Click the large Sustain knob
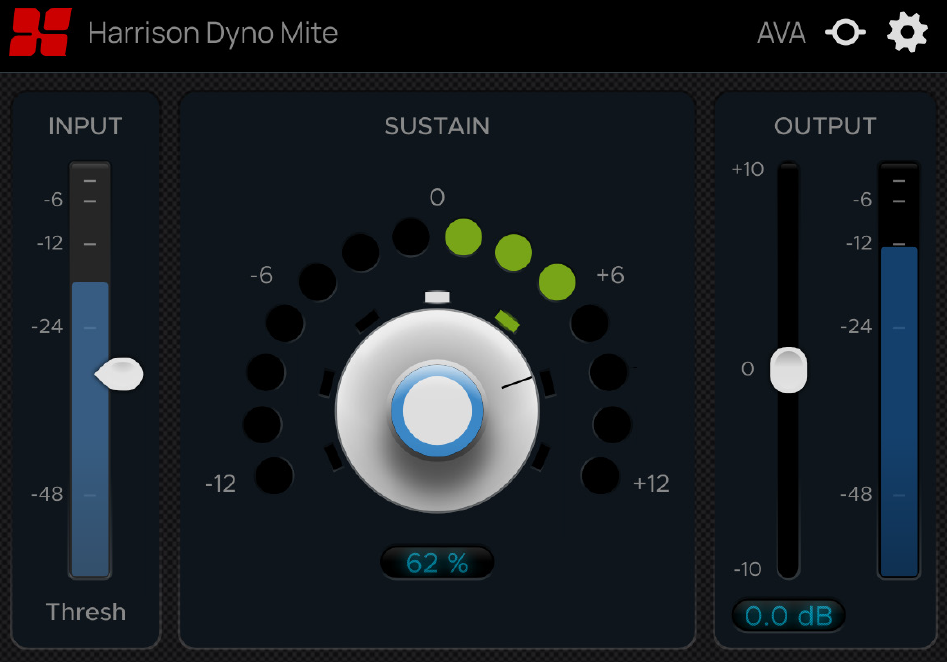947x662 pixels. 437,411
